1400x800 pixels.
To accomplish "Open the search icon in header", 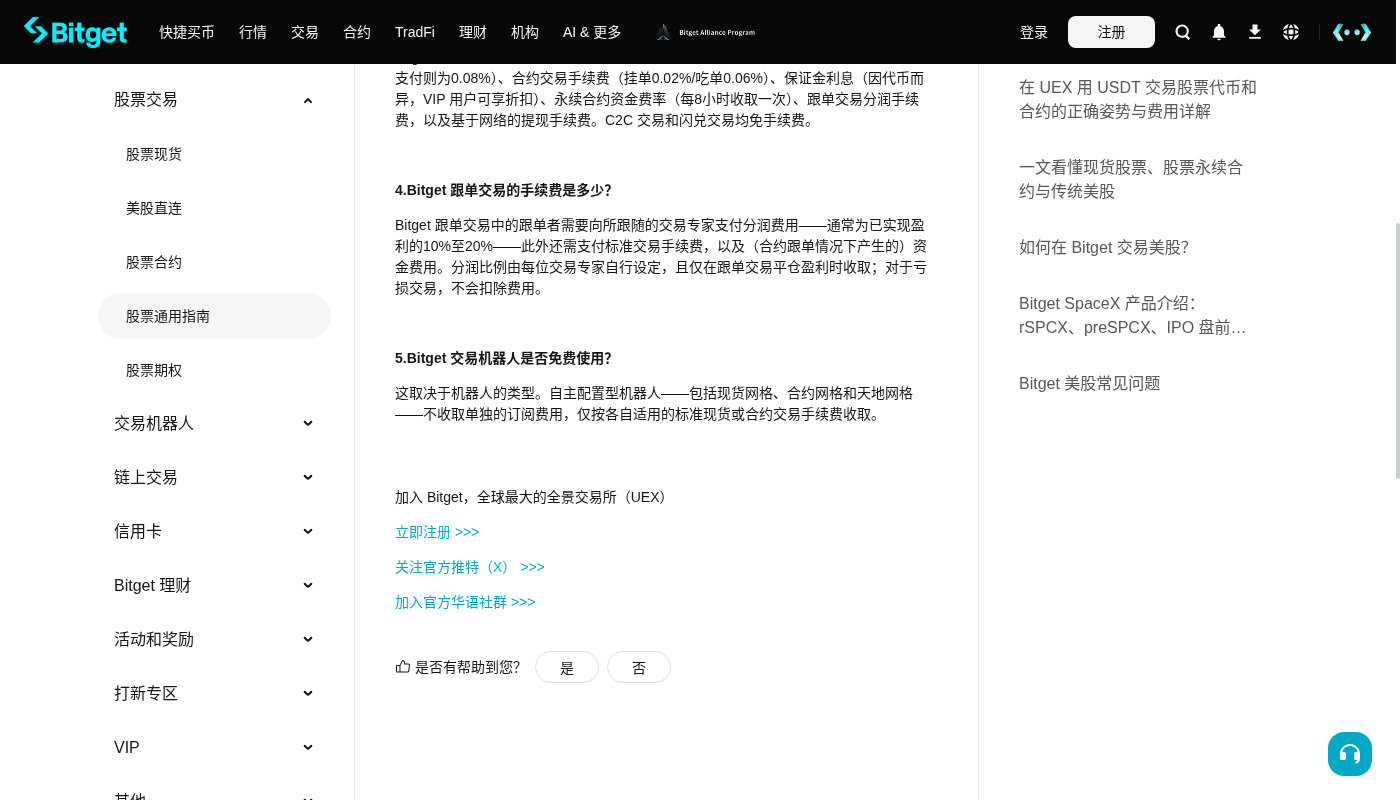I will click(1183, 32).
